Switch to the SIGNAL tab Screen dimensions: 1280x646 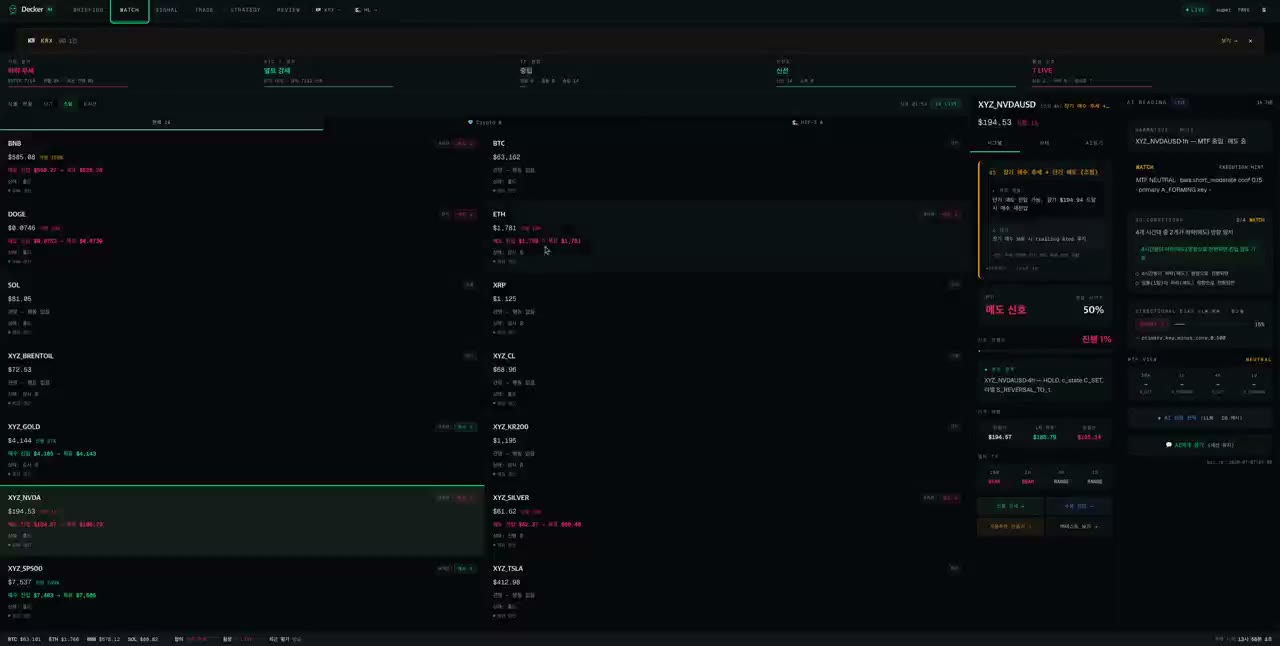click(167, 10)
